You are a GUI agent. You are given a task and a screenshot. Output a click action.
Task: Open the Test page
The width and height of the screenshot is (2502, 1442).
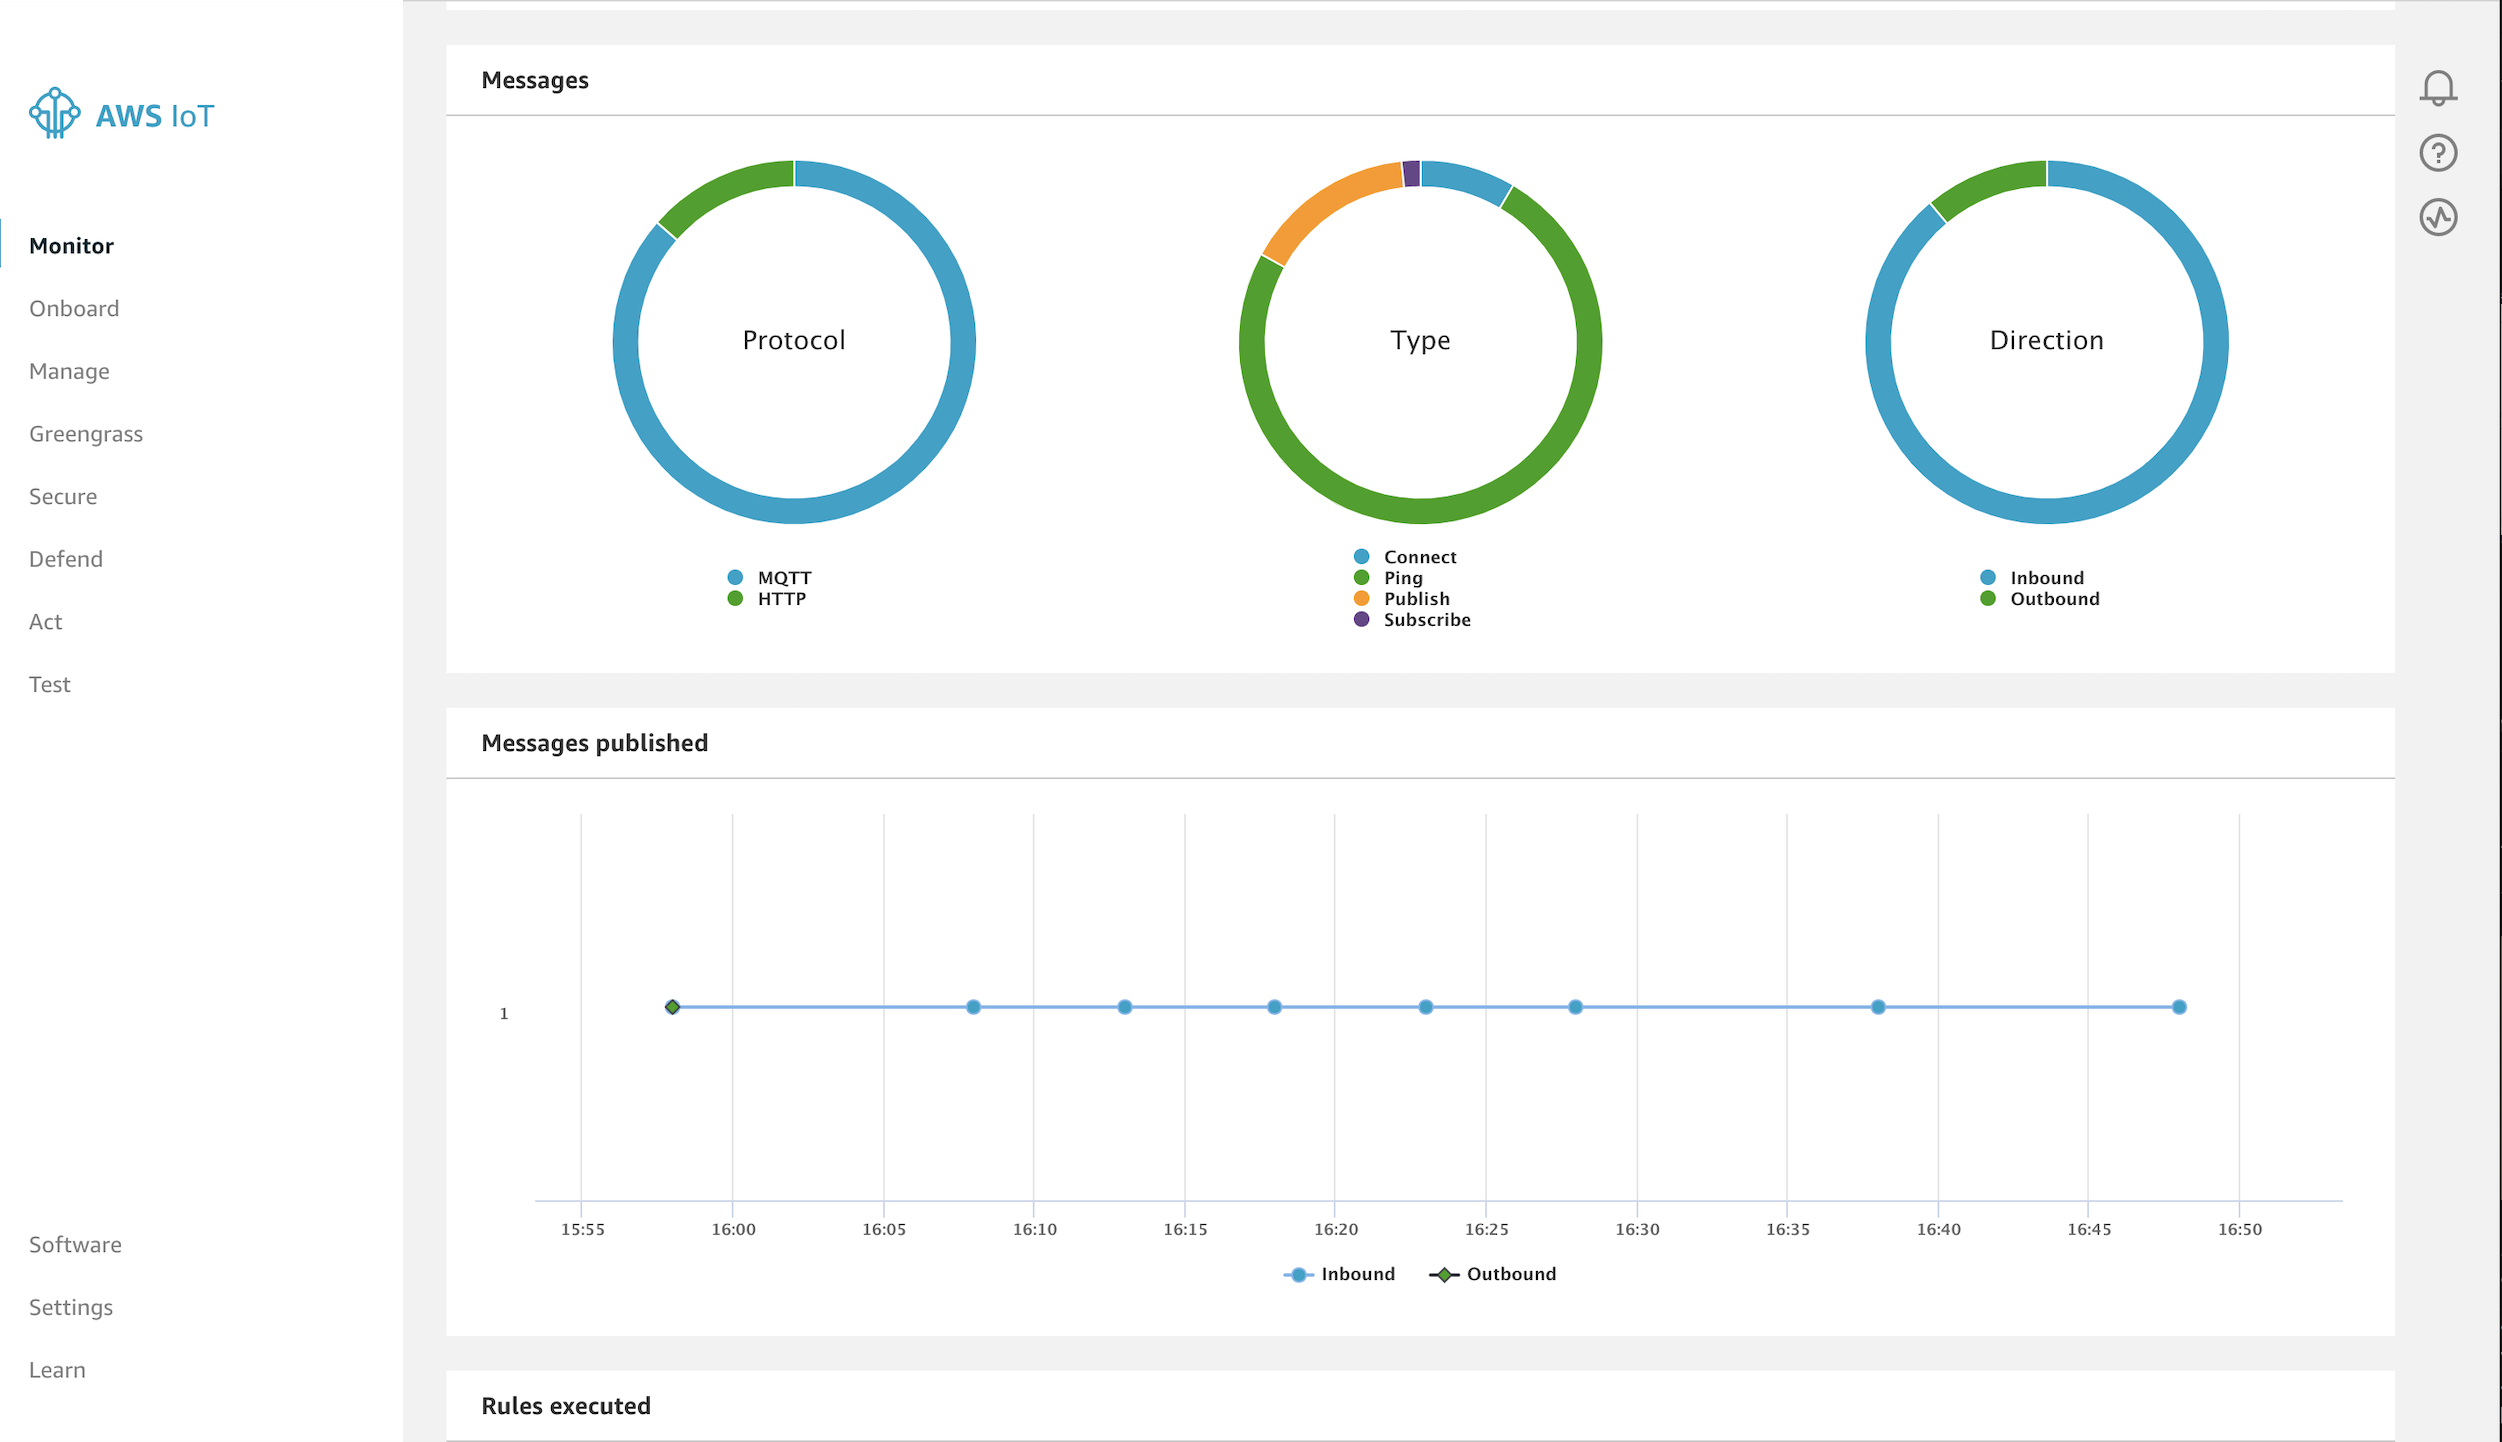coord(49,684)
